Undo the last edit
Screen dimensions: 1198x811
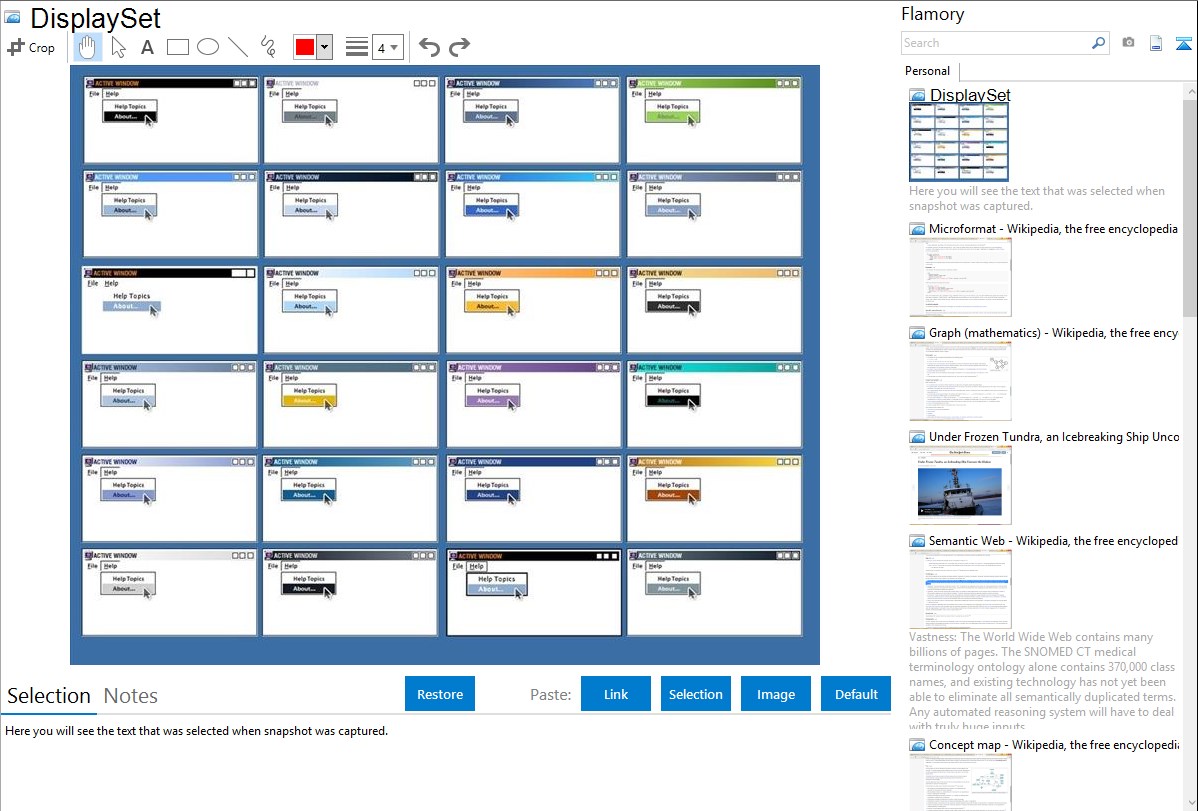click(x=429, y=47)
